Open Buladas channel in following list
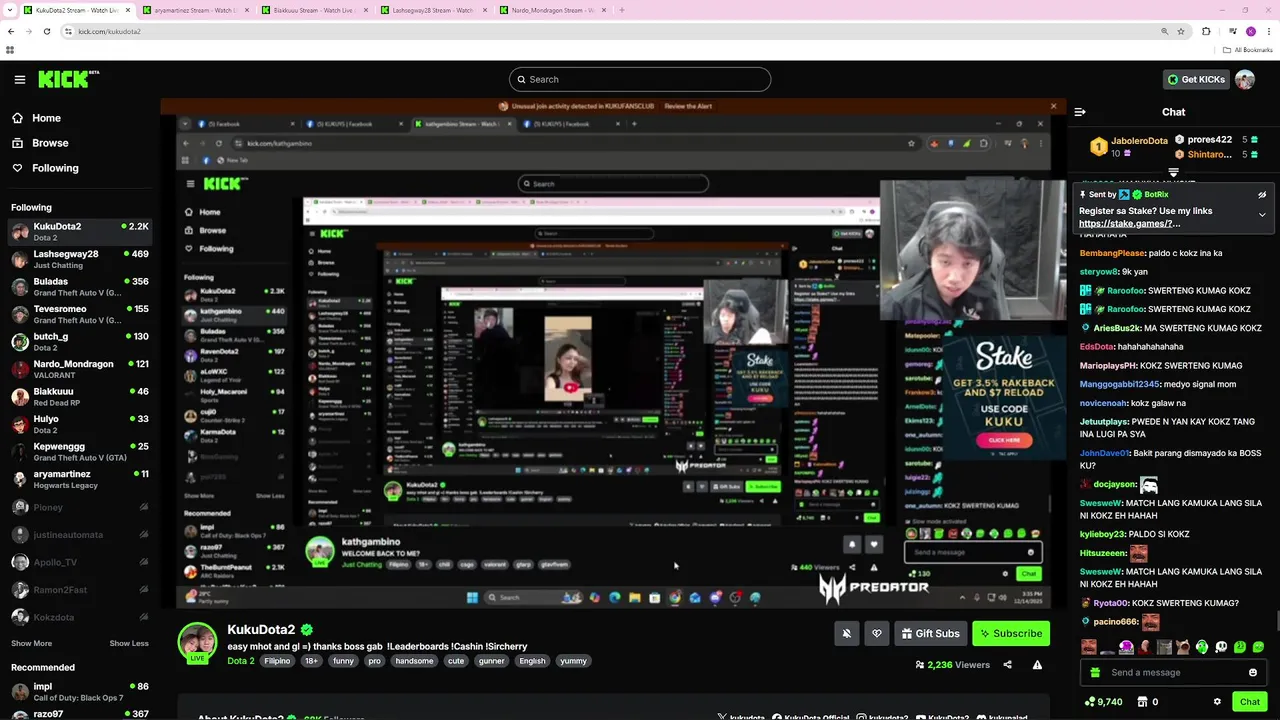 [80, 287]
